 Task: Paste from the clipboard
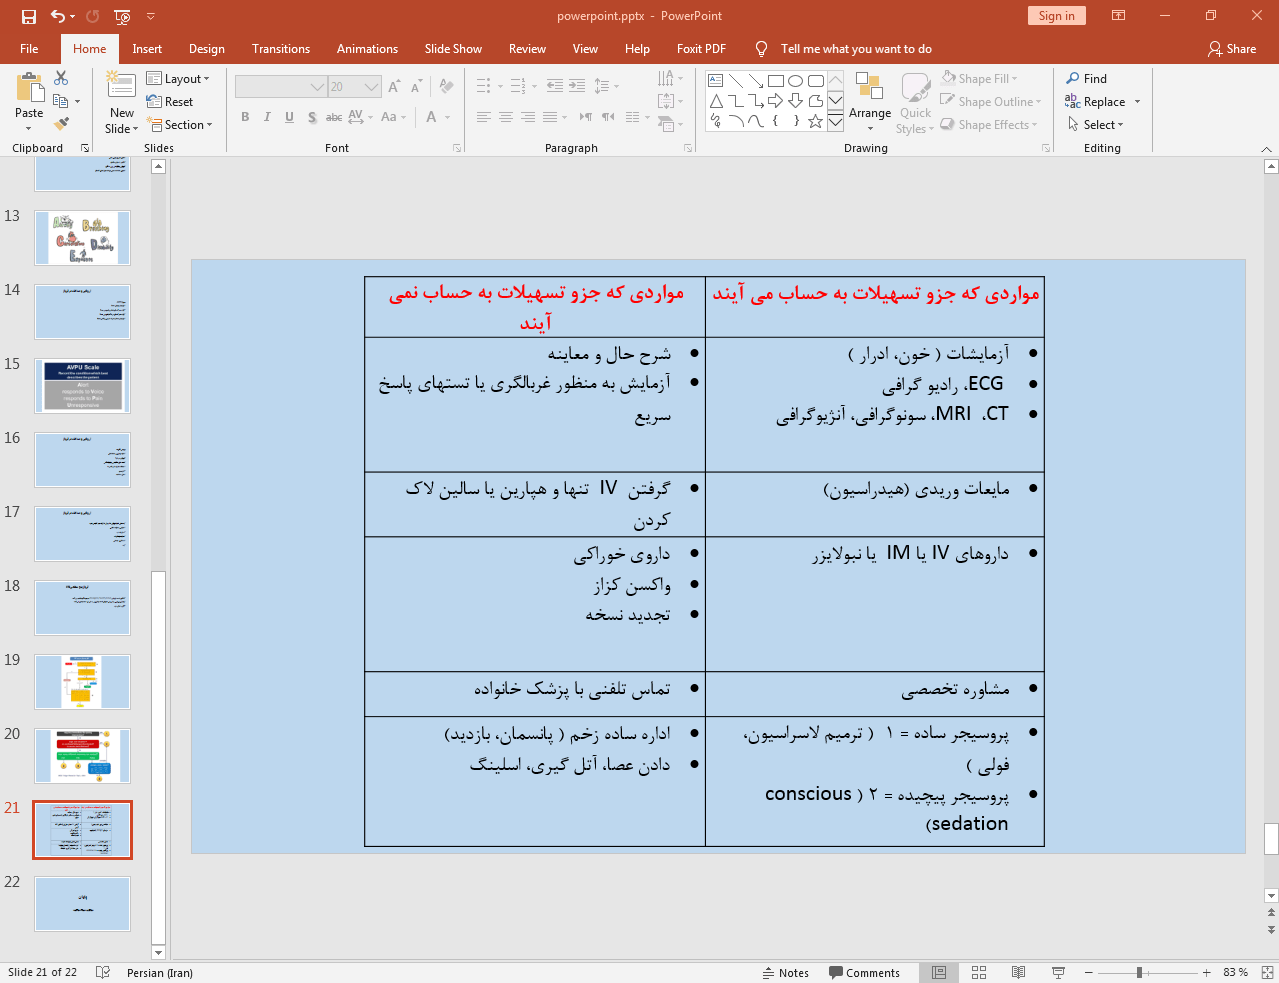(x=29, y=101)
